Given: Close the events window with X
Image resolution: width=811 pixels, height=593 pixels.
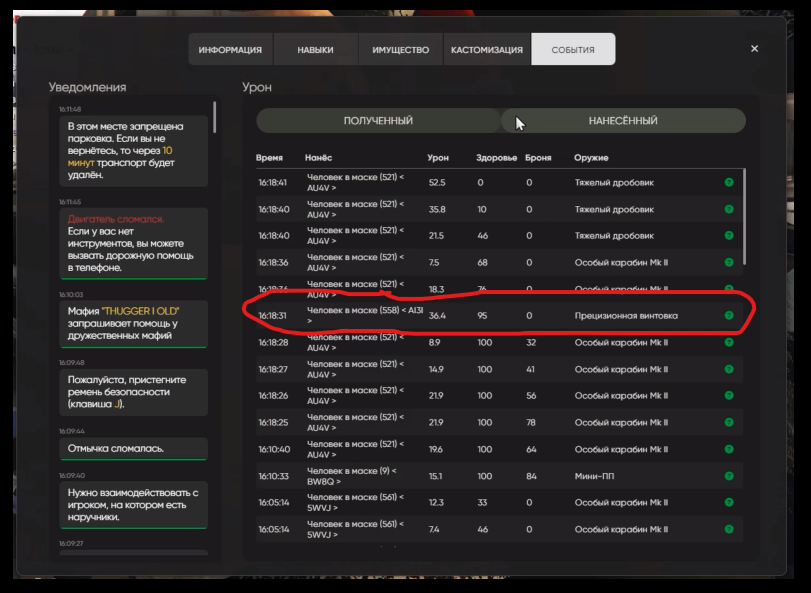Looking at the screenshot, I should coord(754,49).
